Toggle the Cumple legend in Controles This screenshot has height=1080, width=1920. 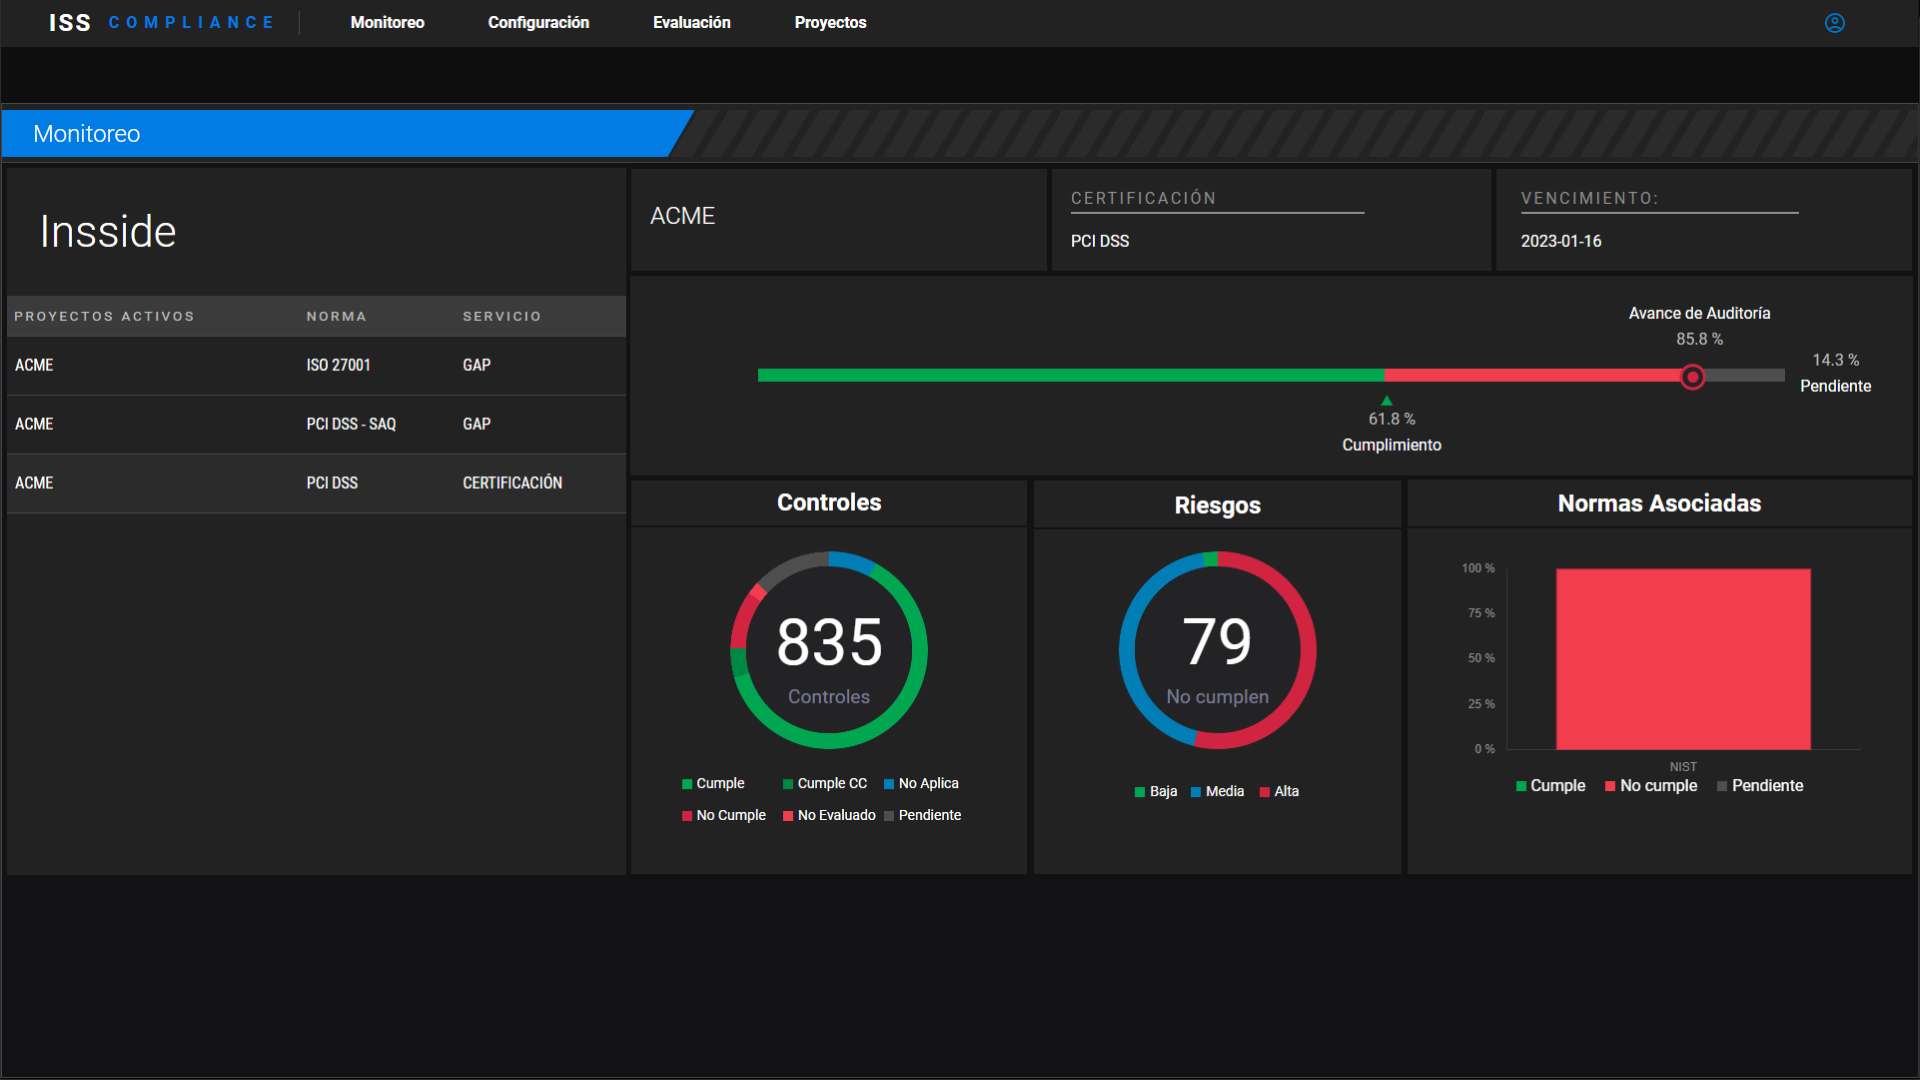(713, 784)
